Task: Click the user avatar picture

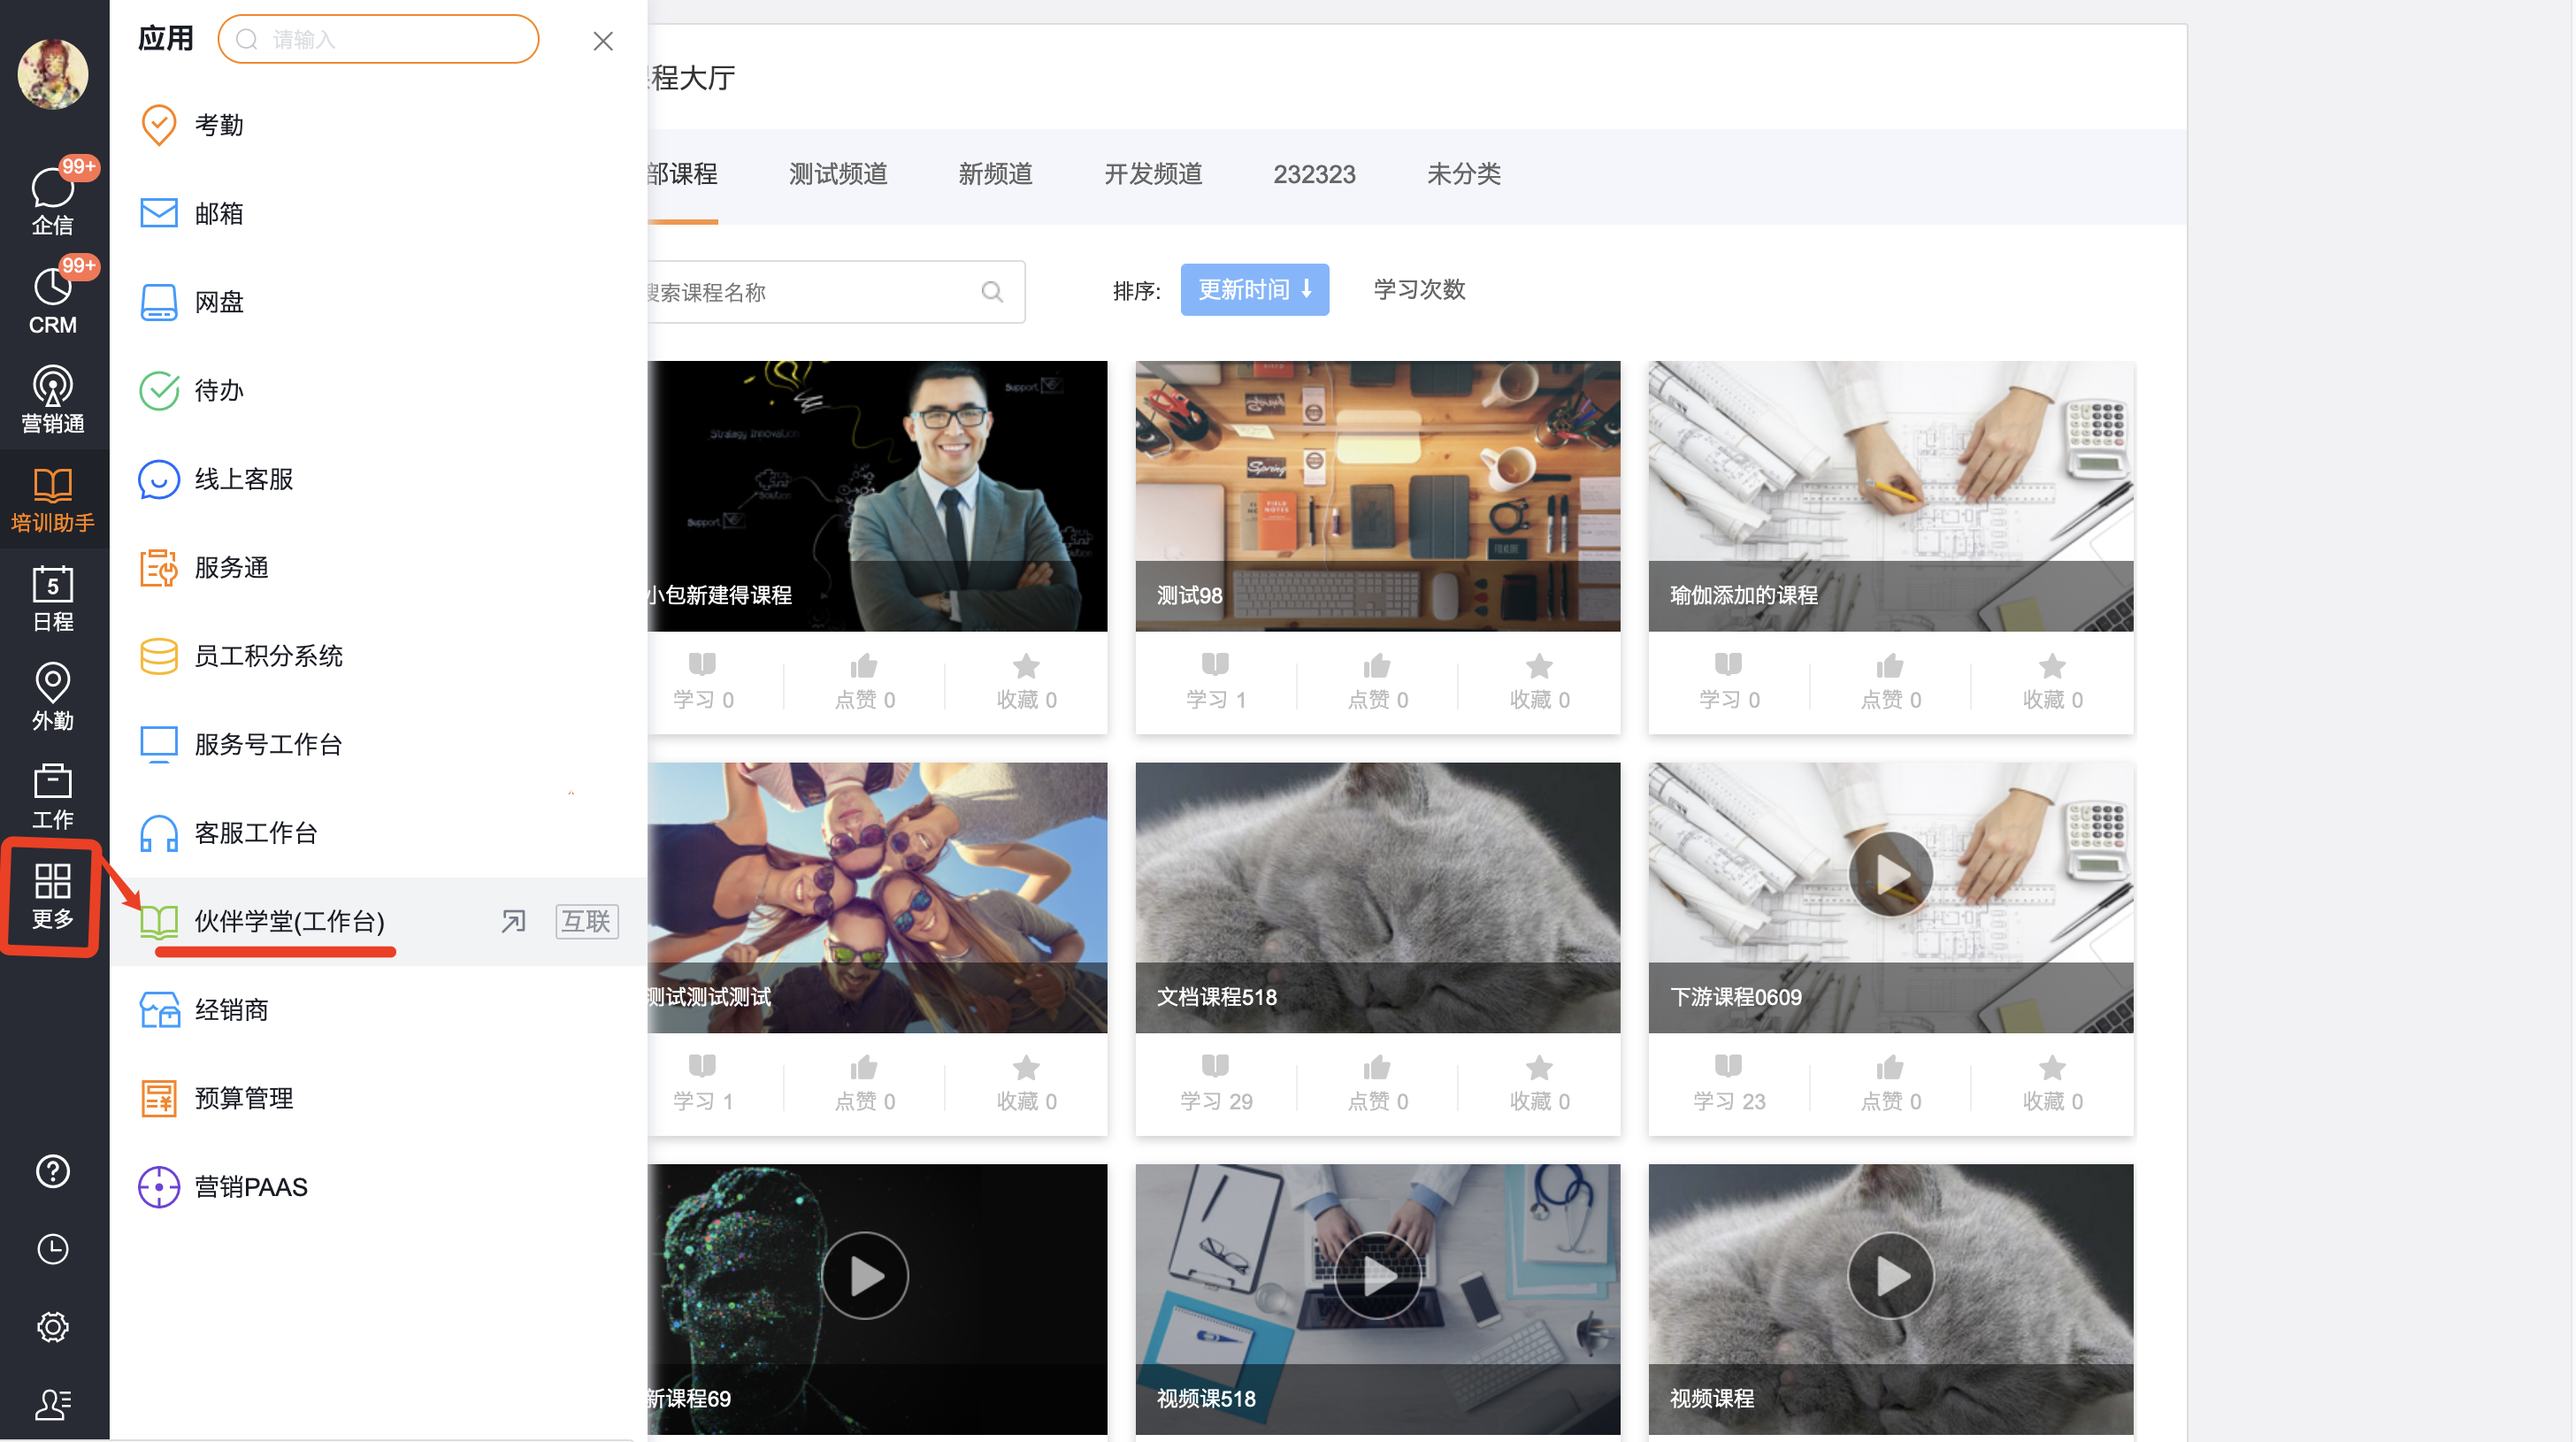Action: 53,74
